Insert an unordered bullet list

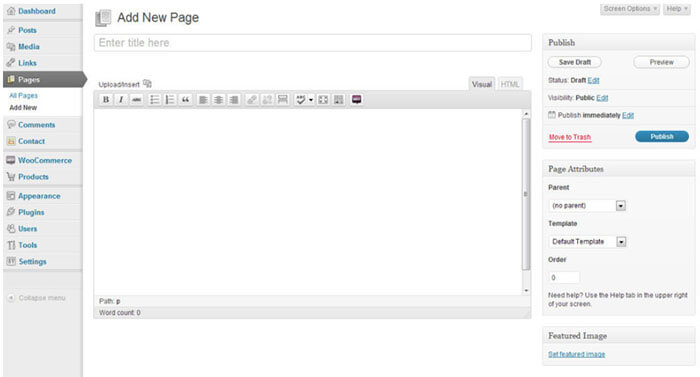click(x=154, y=100)
